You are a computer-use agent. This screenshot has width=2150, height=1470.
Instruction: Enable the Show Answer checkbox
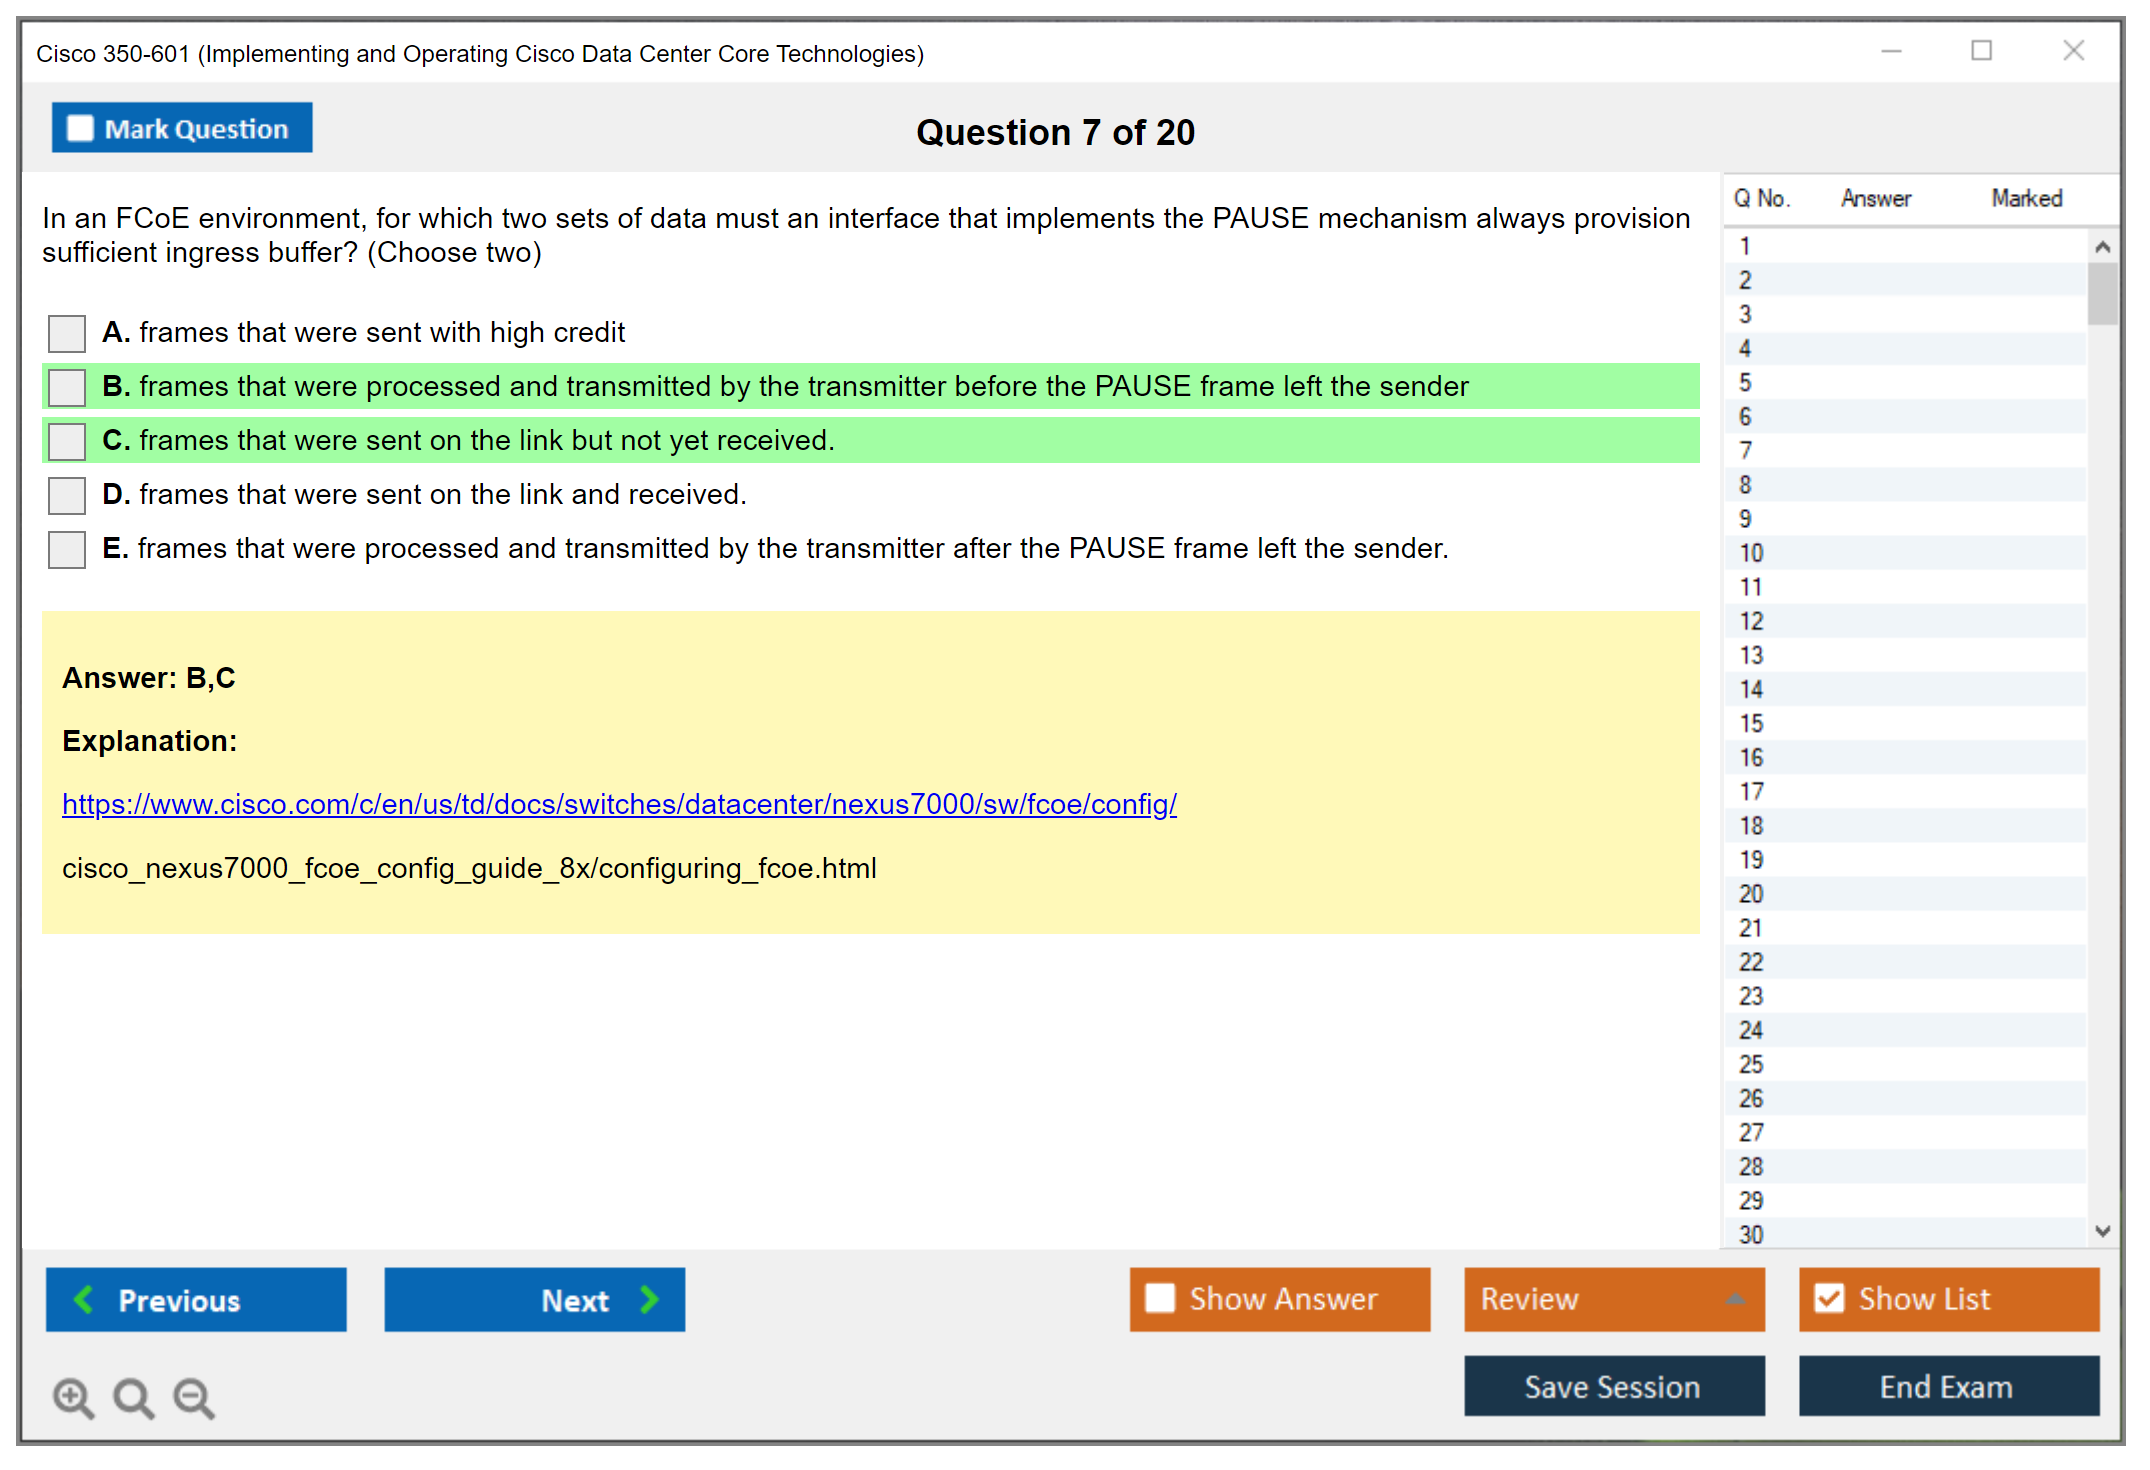(1160, 1298)
